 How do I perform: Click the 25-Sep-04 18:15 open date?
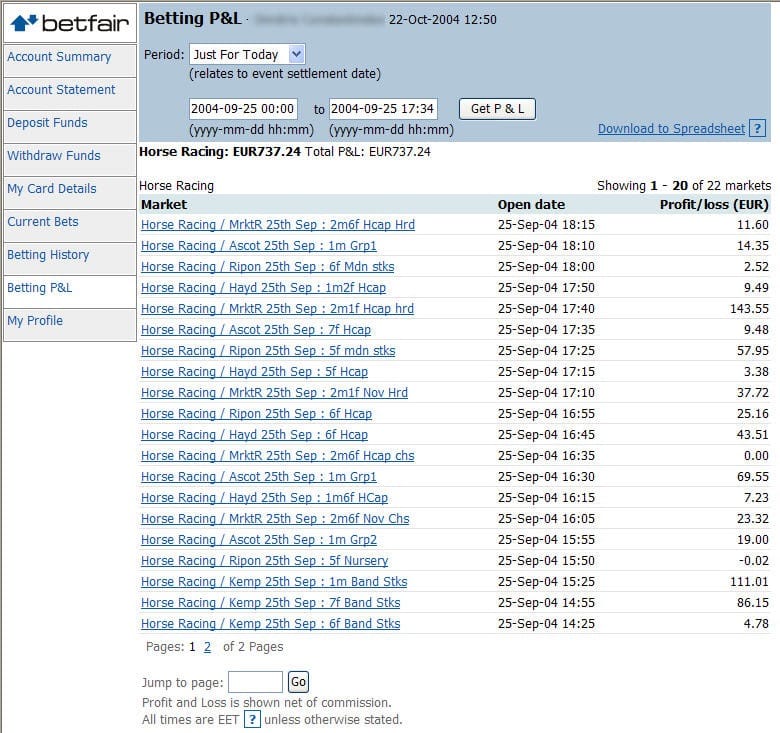546,225
